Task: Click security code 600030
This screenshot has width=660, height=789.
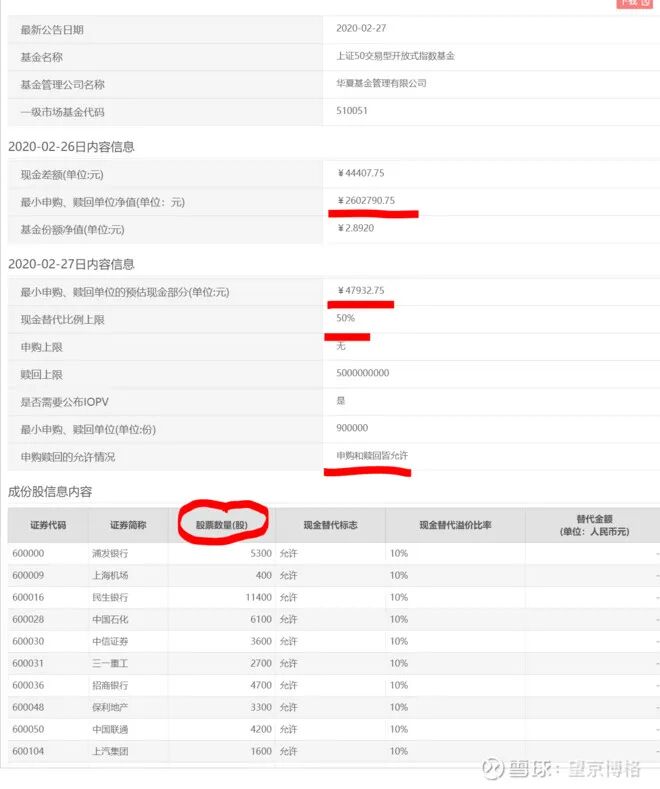Action: 28,641
